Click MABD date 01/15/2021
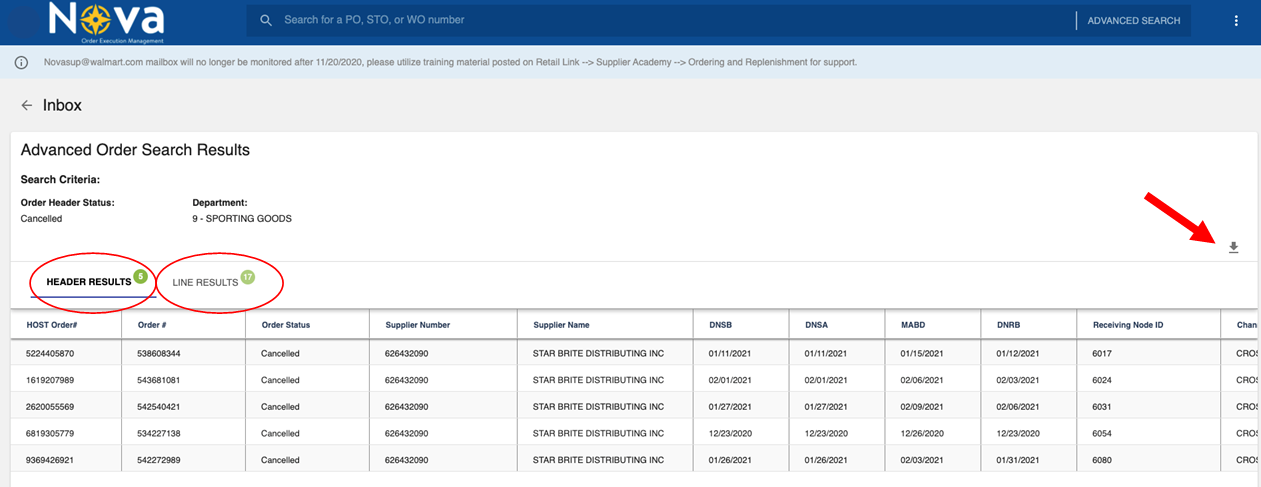1261x487 pixels. coord(923,354)
